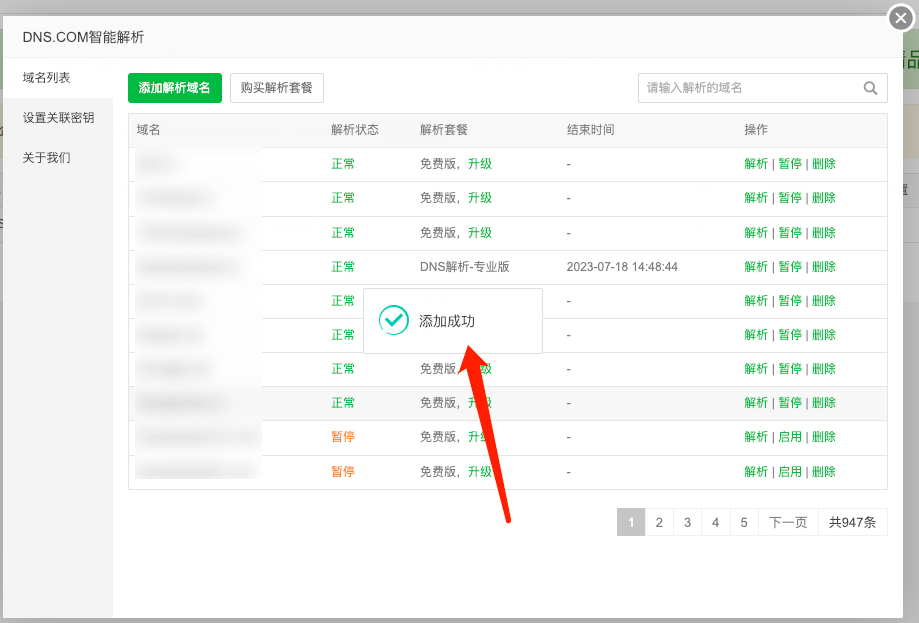Click the 域名 column header
This screenshot has width=919, height=623.
(148, 130)
